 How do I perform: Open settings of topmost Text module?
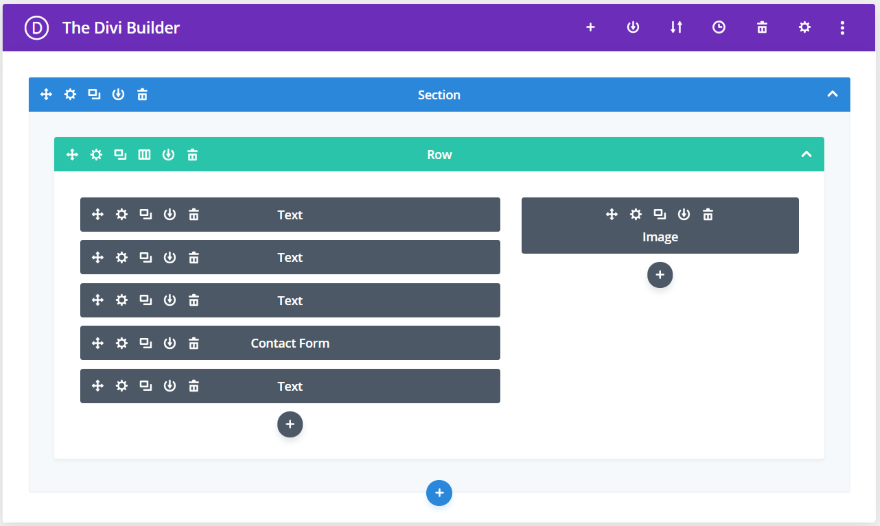122,214
